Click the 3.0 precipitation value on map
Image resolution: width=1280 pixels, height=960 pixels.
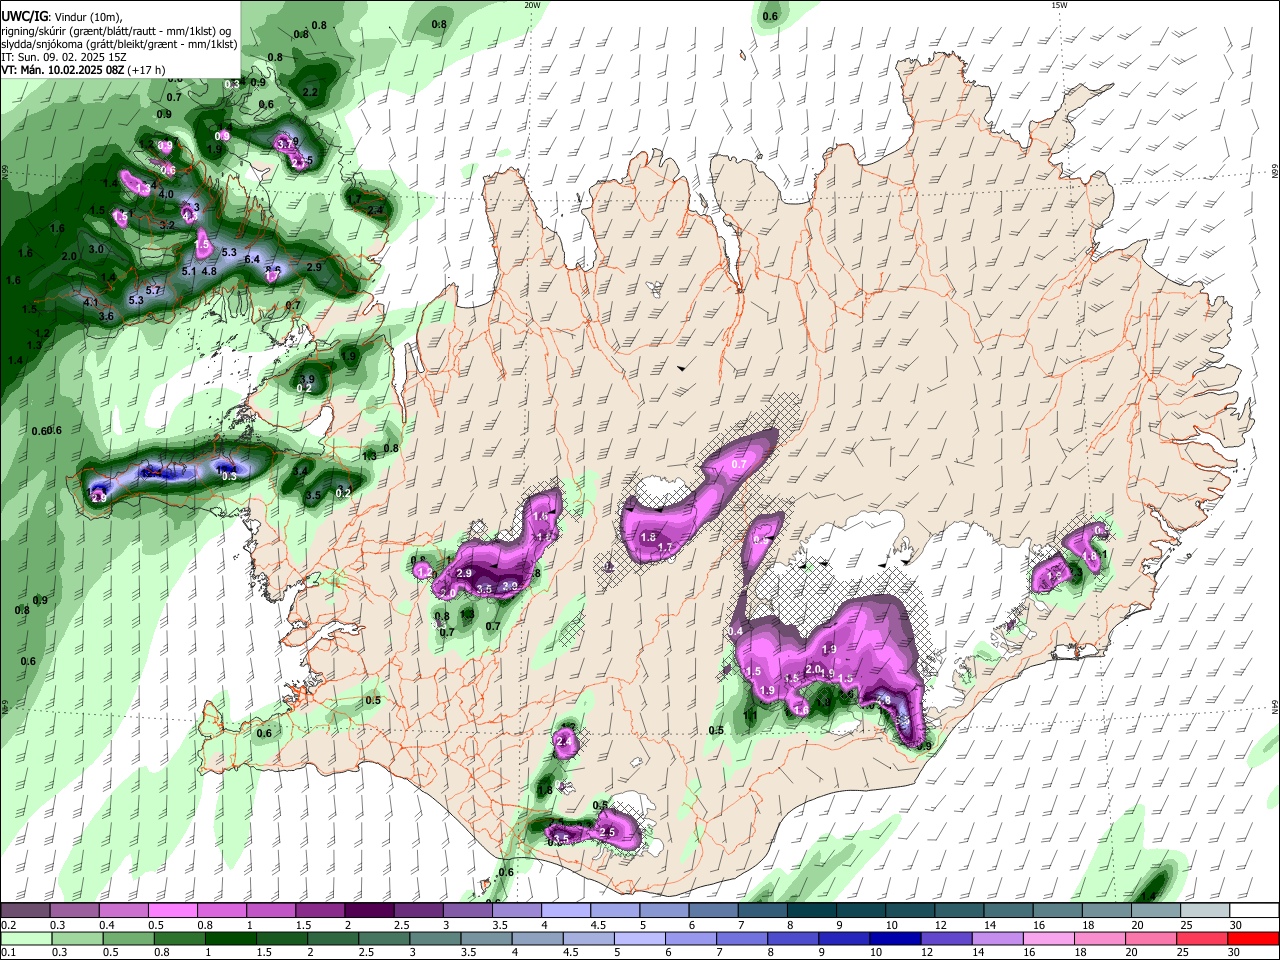(96, 249)
